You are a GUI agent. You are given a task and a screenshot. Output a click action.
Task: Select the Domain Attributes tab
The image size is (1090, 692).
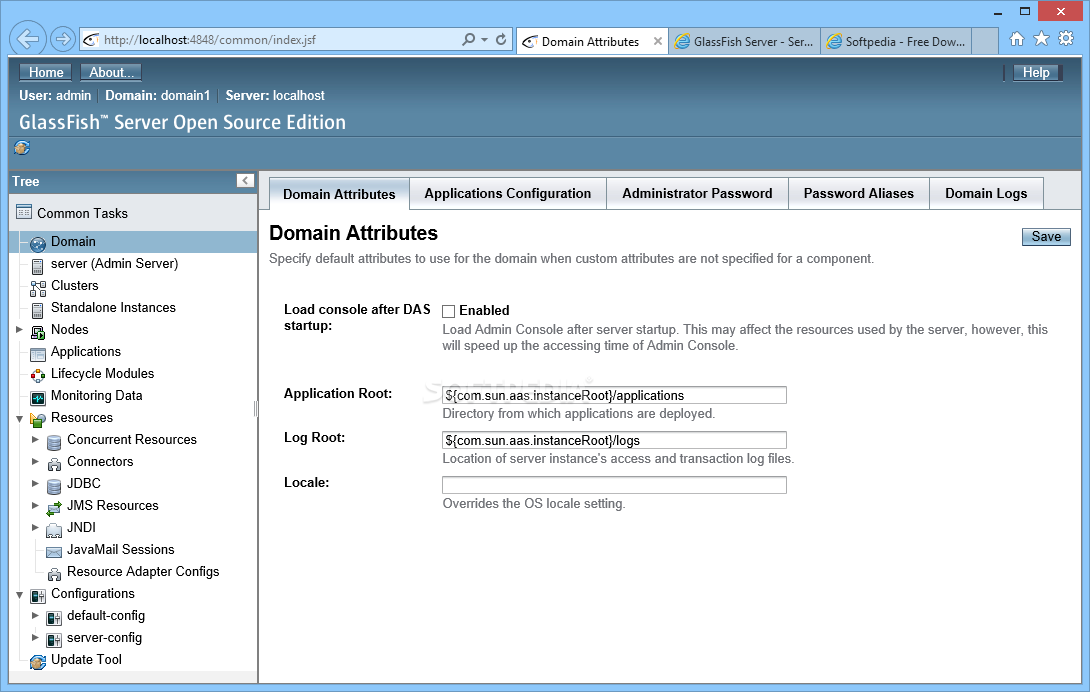[x=339, y=194]
